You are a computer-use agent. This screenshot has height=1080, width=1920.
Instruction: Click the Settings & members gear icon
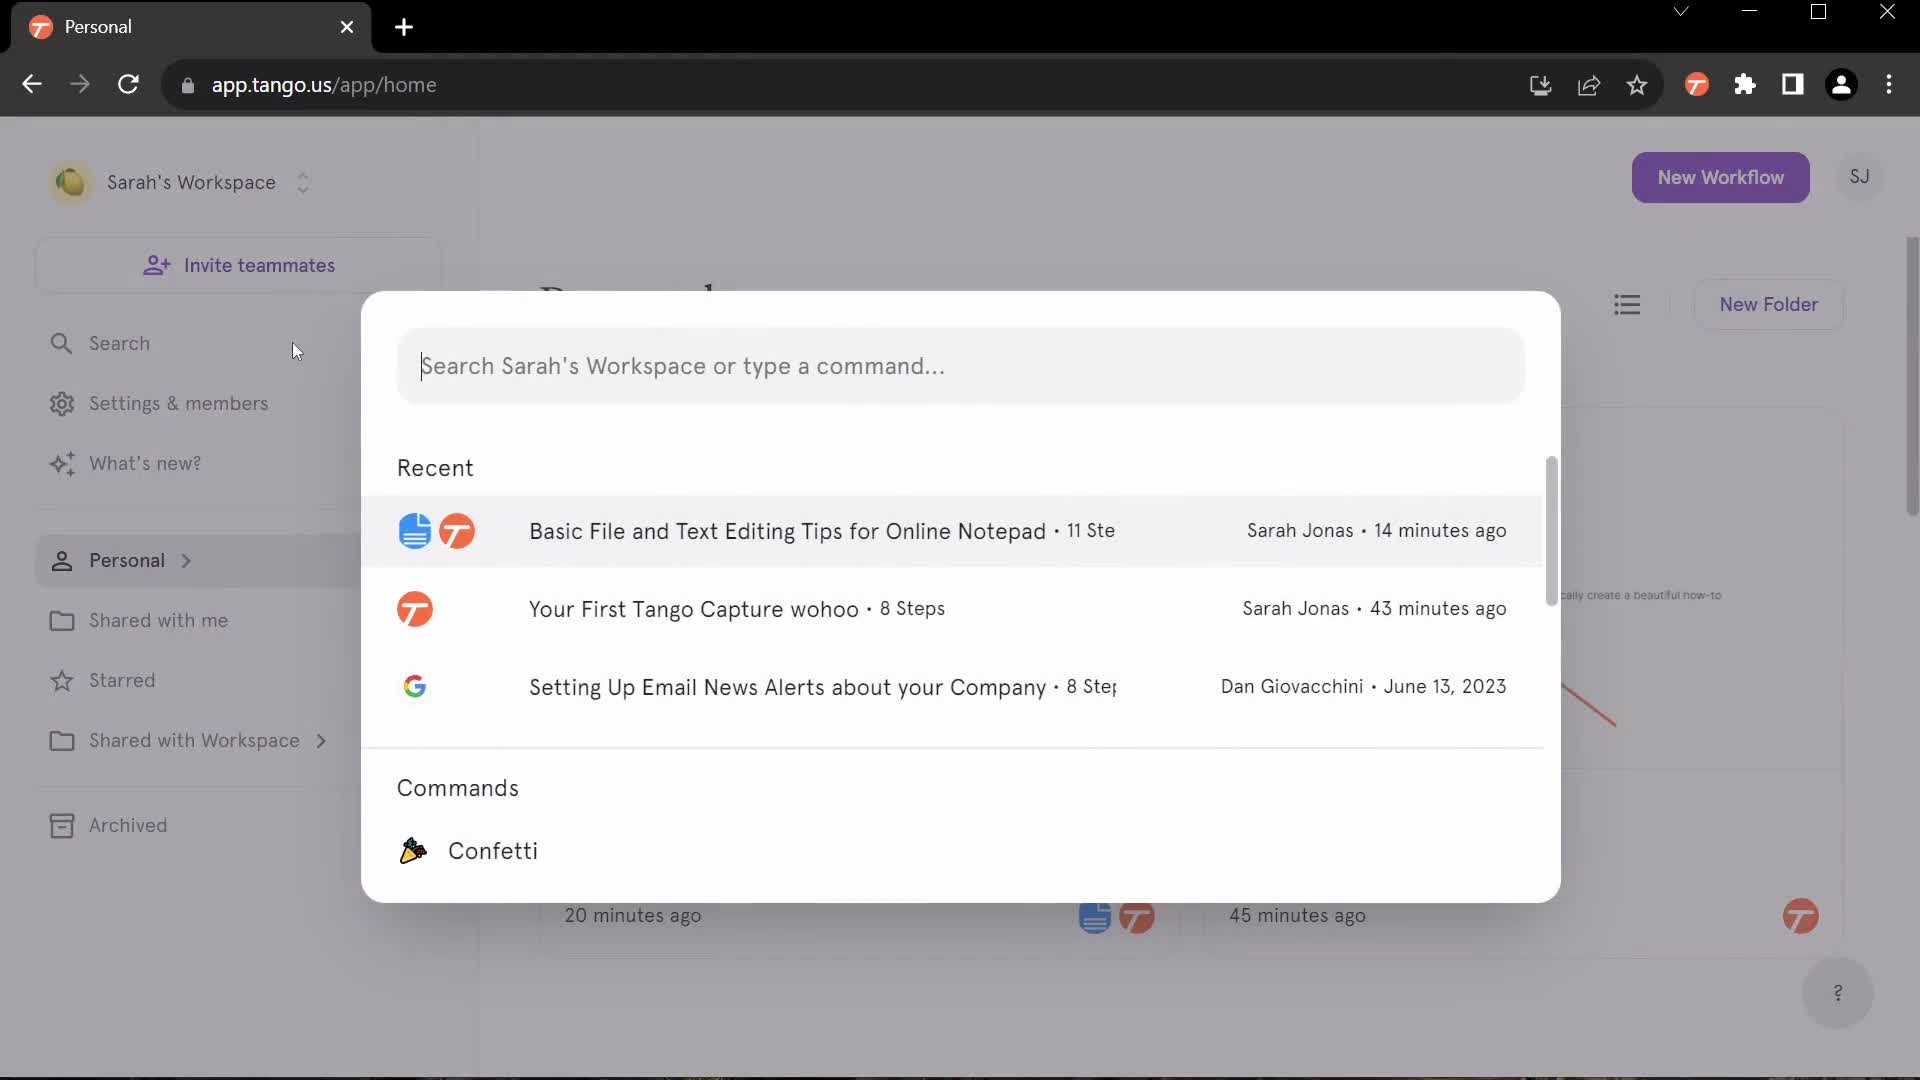tap(61, 402)
